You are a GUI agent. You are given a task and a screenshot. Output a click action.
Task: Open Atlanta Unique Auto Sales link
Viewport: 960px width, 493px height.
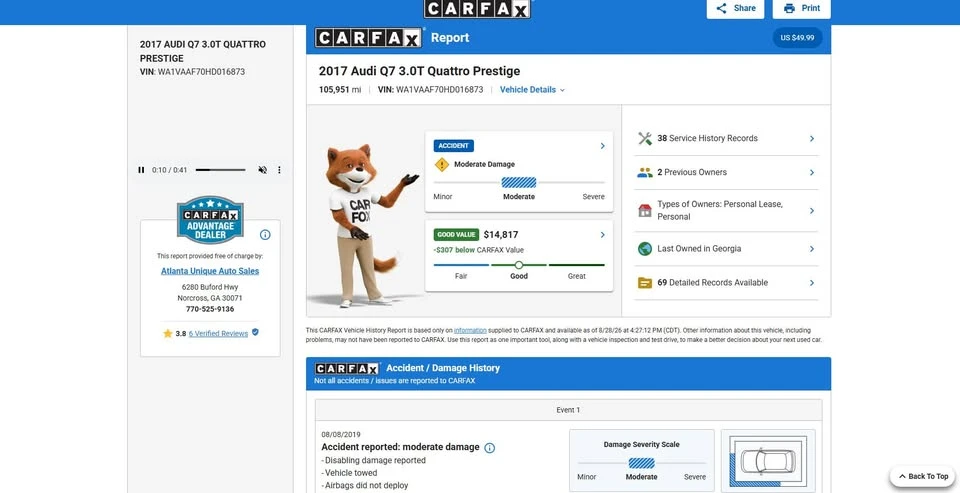210,271
